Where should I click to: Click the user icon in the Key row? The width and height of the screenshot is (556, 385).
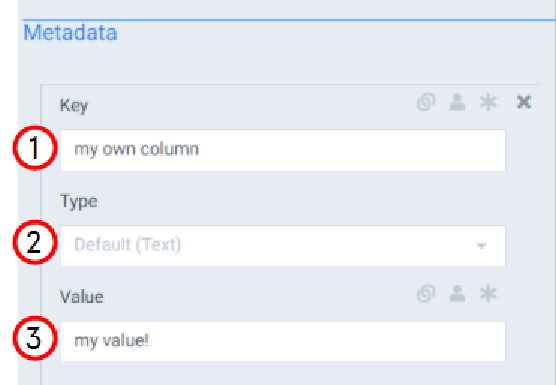[457, 102]
